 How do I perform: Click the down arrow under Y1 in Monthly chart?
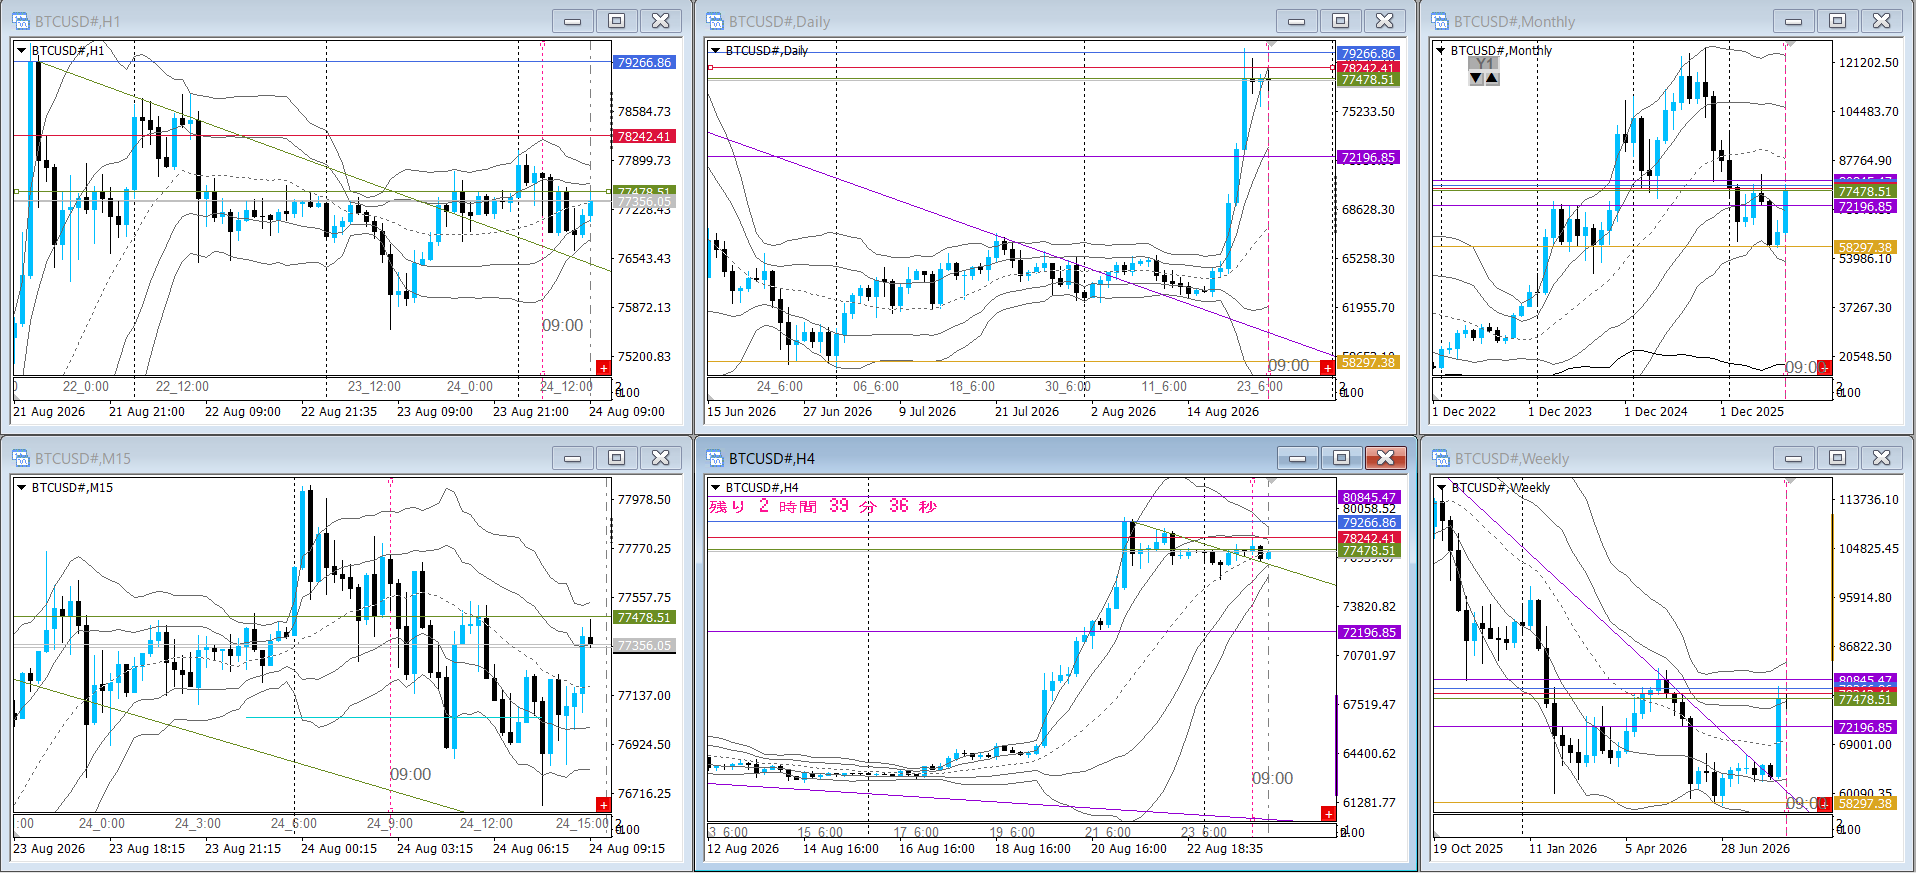tap(1476, 78)
